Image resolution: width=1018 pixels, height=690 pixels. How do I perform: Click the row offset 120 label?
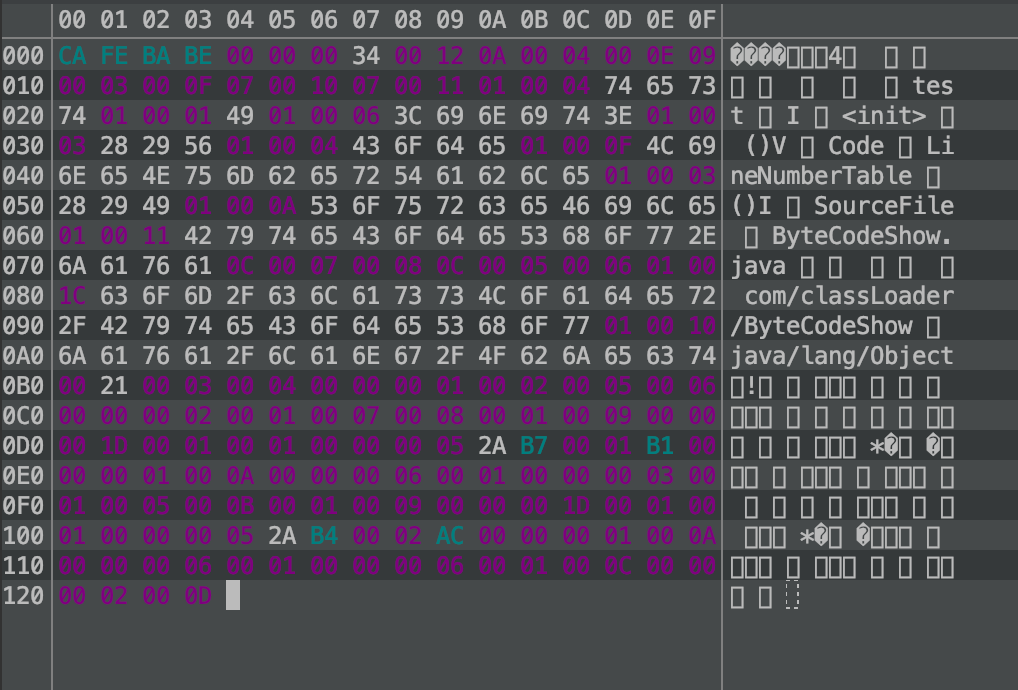click(23, 596)
